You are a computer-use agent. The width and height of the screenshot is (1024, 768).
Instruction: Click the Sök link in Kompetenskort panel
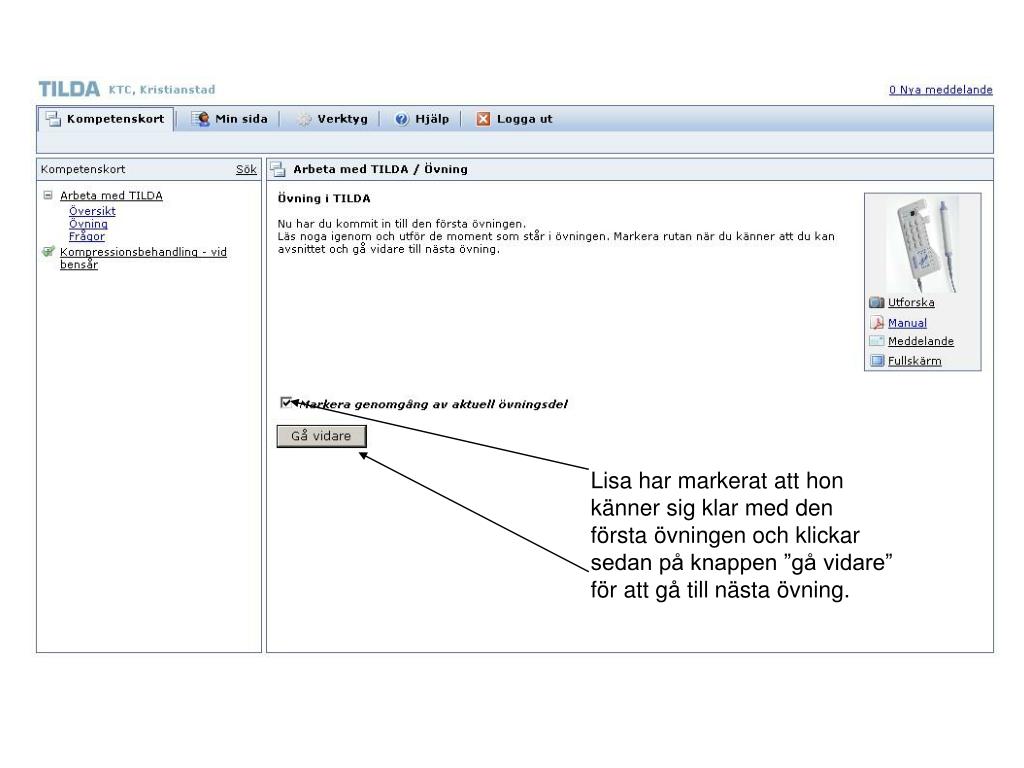pos(246,169)
